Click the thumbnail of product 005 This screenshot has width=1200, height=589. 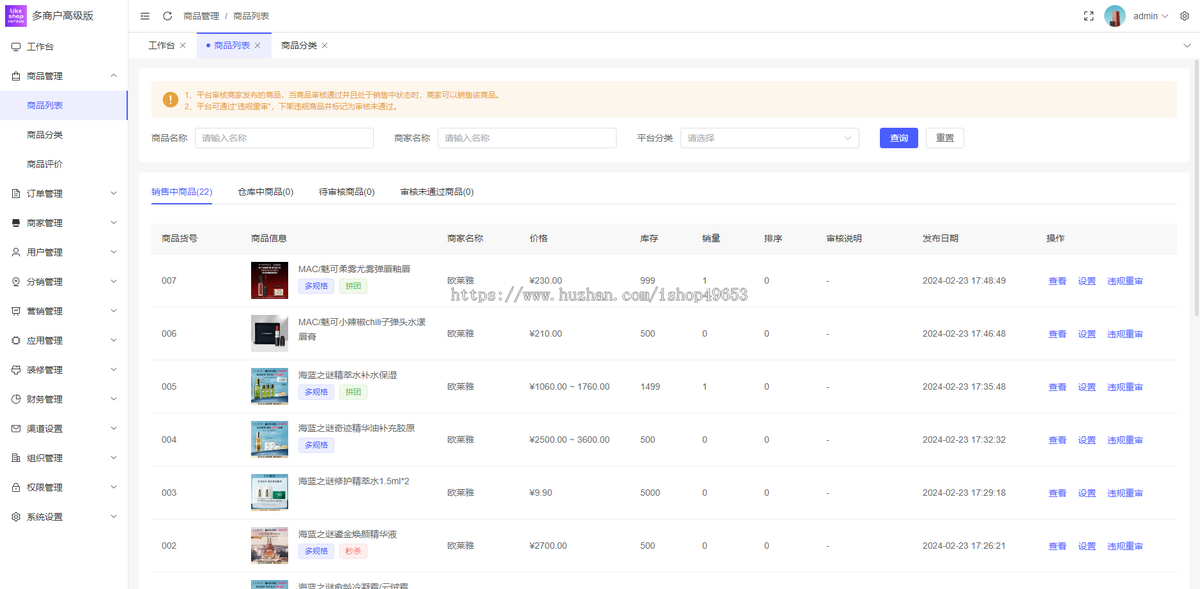pyautogui.click(x=269, y=386)
